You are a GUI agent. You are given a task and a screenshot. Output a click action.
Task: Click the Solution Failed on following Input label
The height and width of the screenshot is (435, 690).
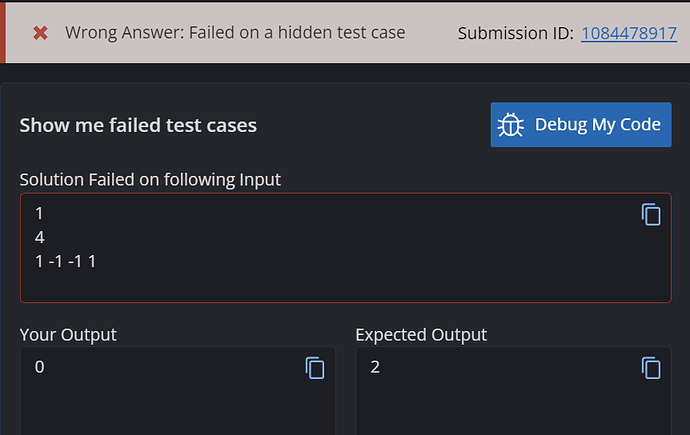150,180
